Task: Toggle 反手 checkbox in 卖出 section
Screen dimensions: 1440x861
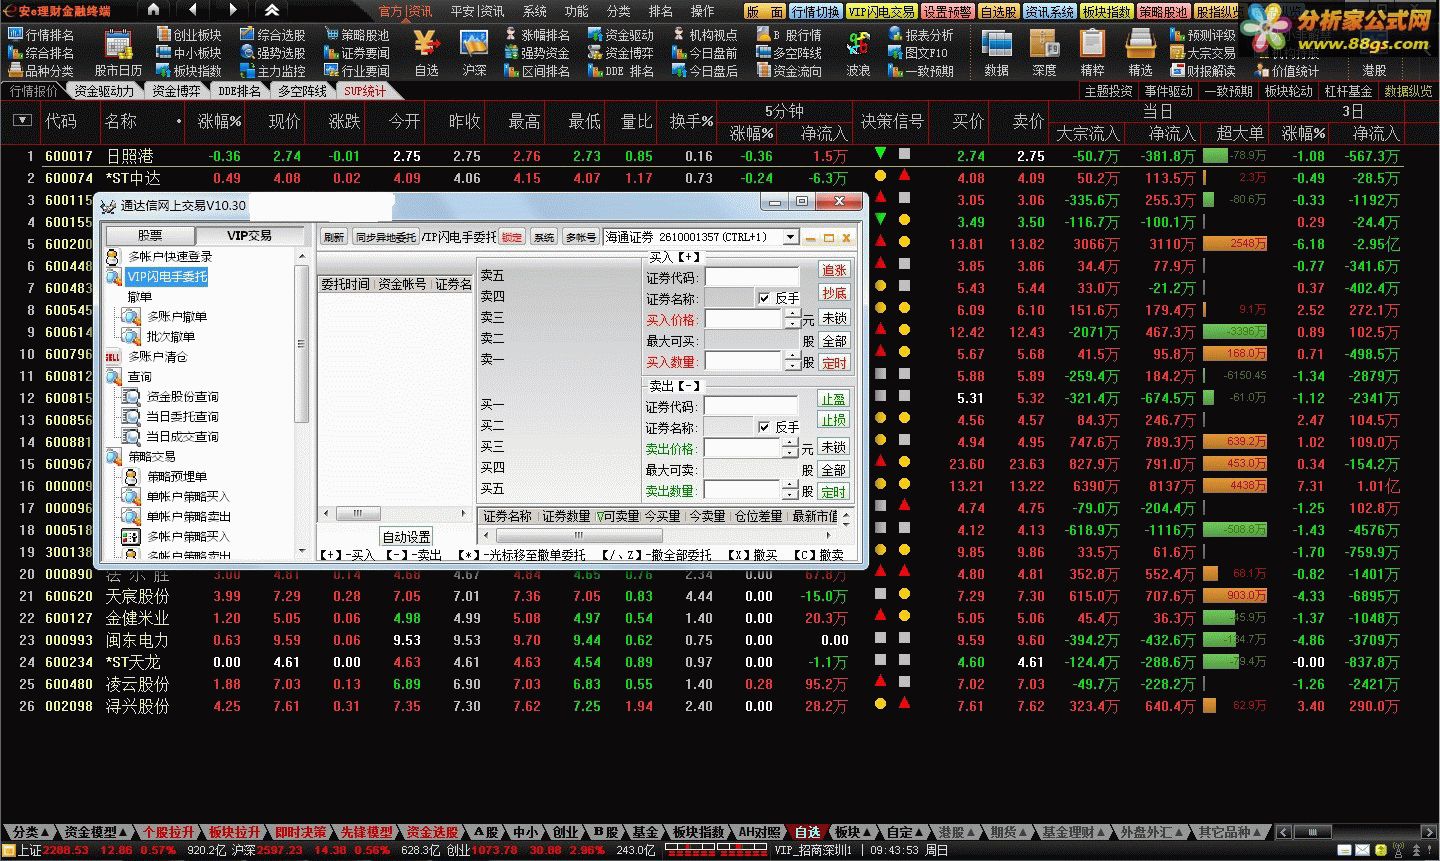Action: (x=764, y=427)
